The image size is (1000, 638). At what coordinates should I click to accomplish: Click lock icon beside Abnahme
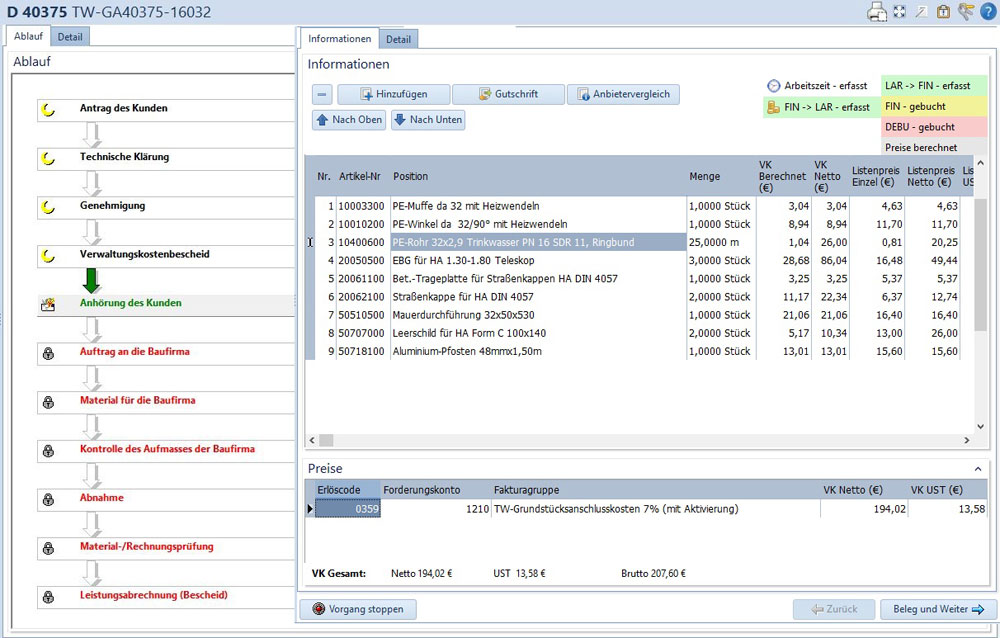48,499
